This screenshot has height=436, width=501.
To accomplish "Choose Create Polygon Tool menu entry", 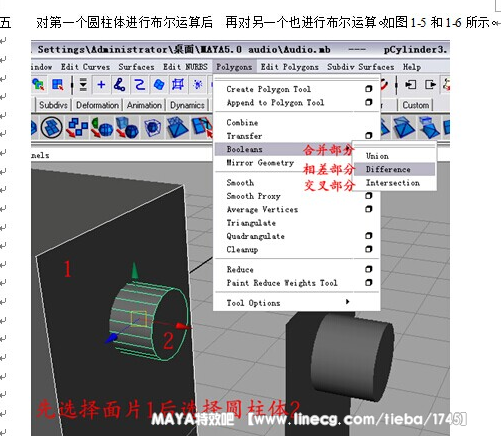I will [x=269, y=89].
